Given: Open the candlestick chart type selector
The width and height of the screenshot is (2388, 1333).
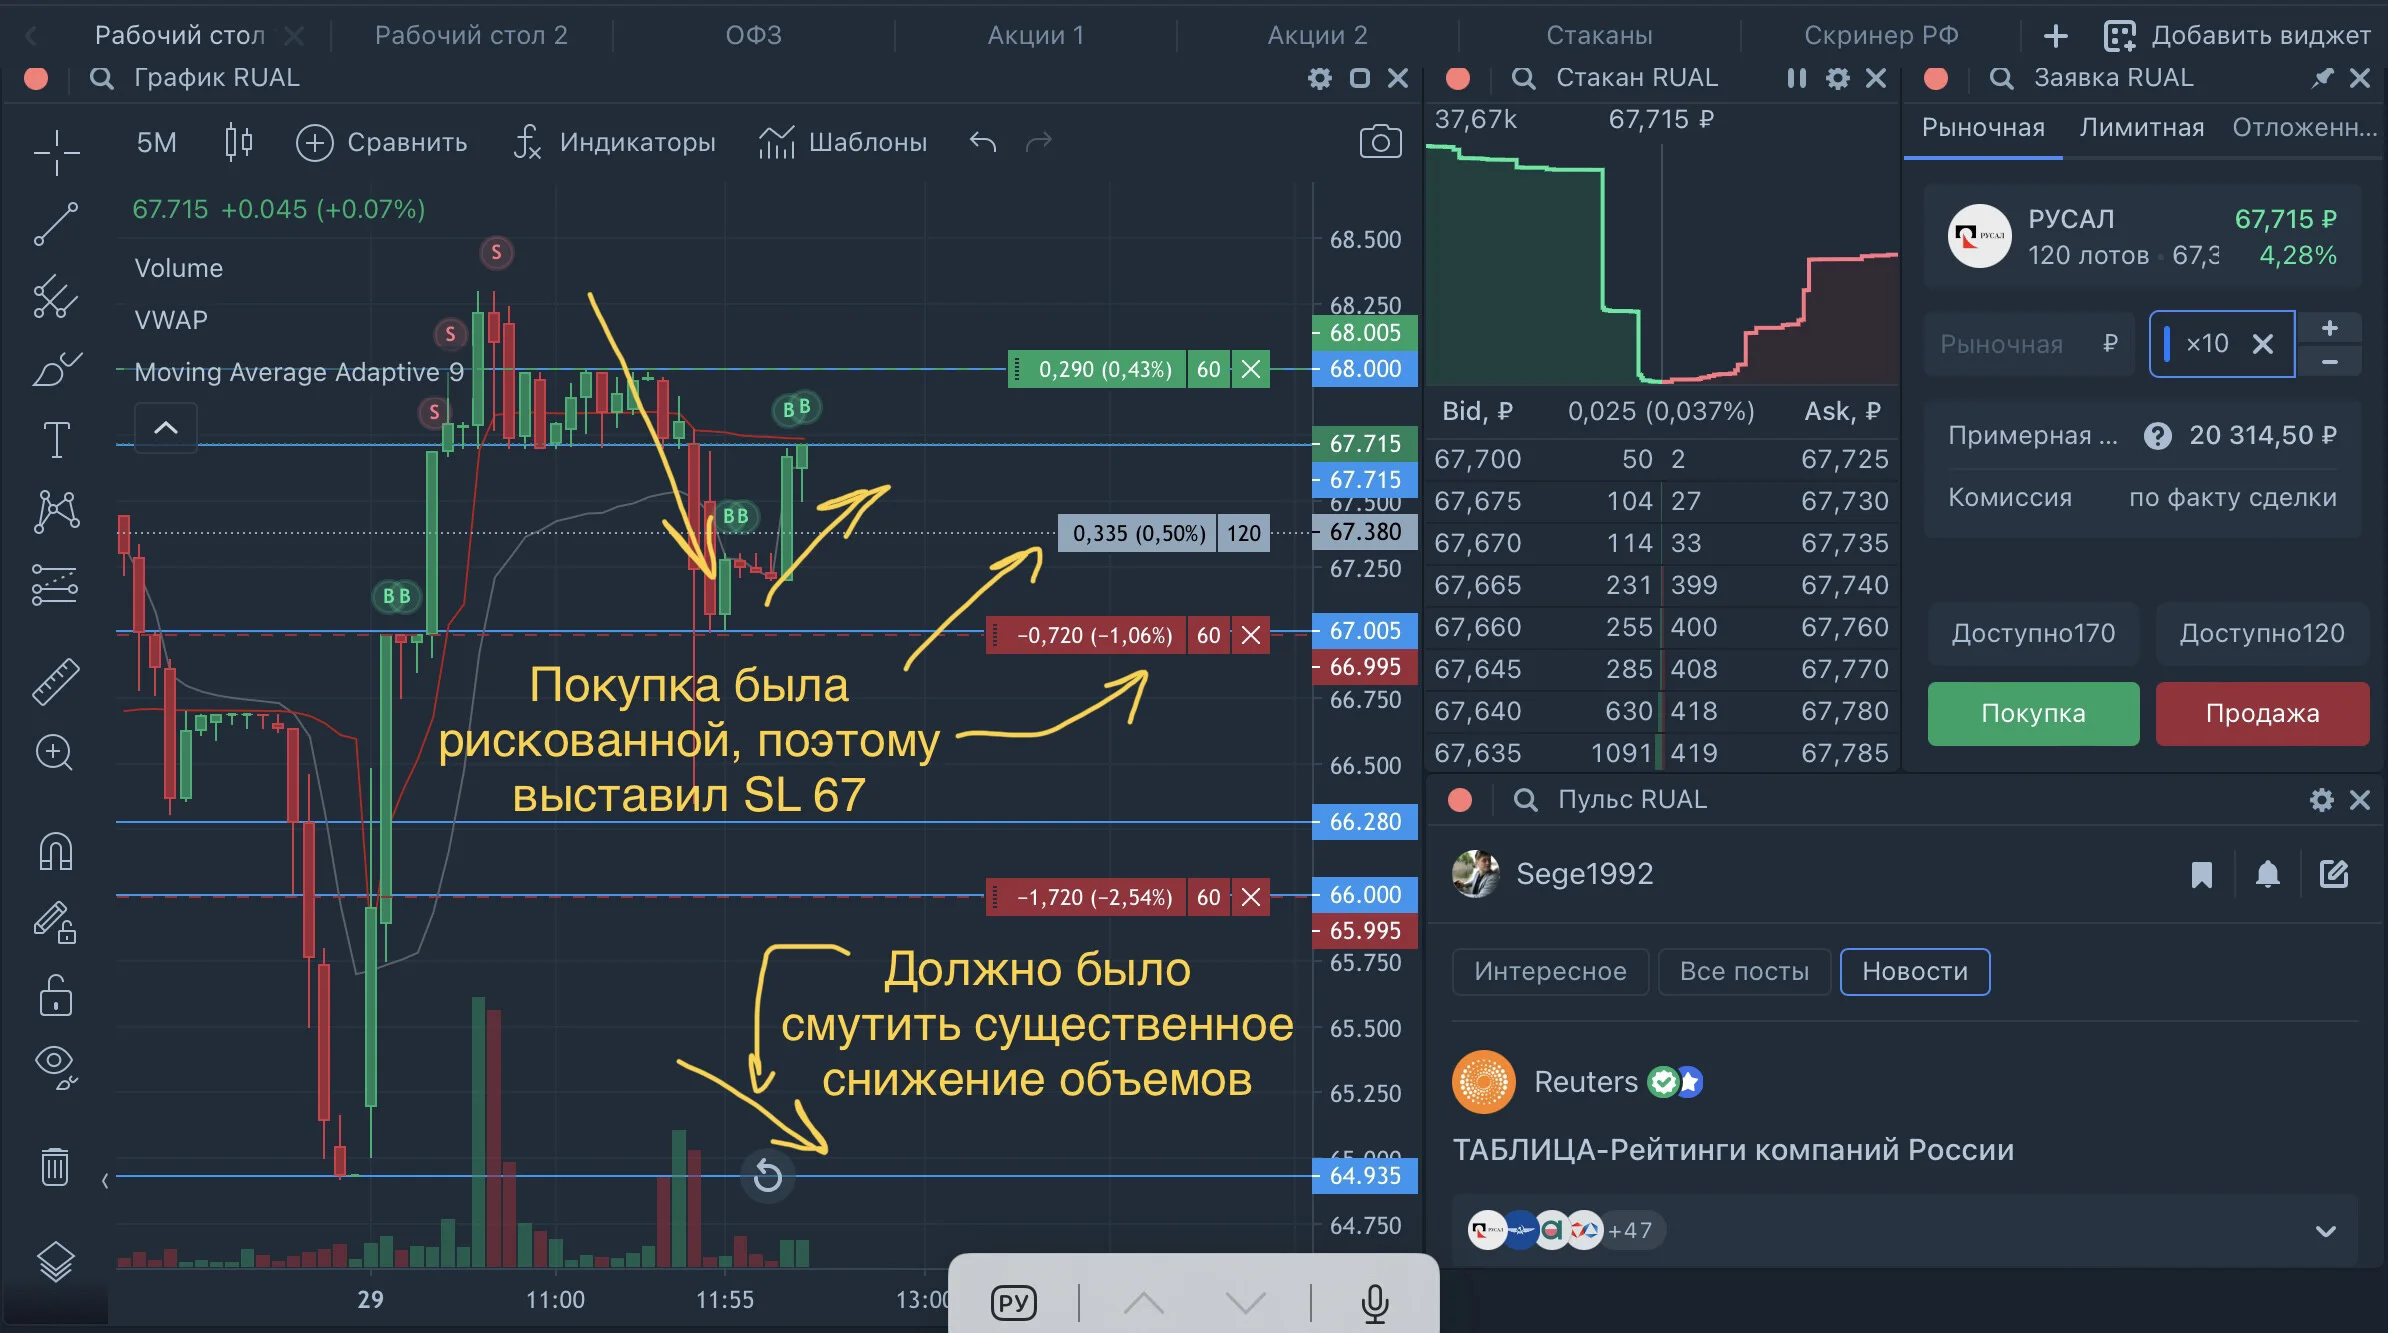Looking at the screenshot, I should click(x=238, y=142).
